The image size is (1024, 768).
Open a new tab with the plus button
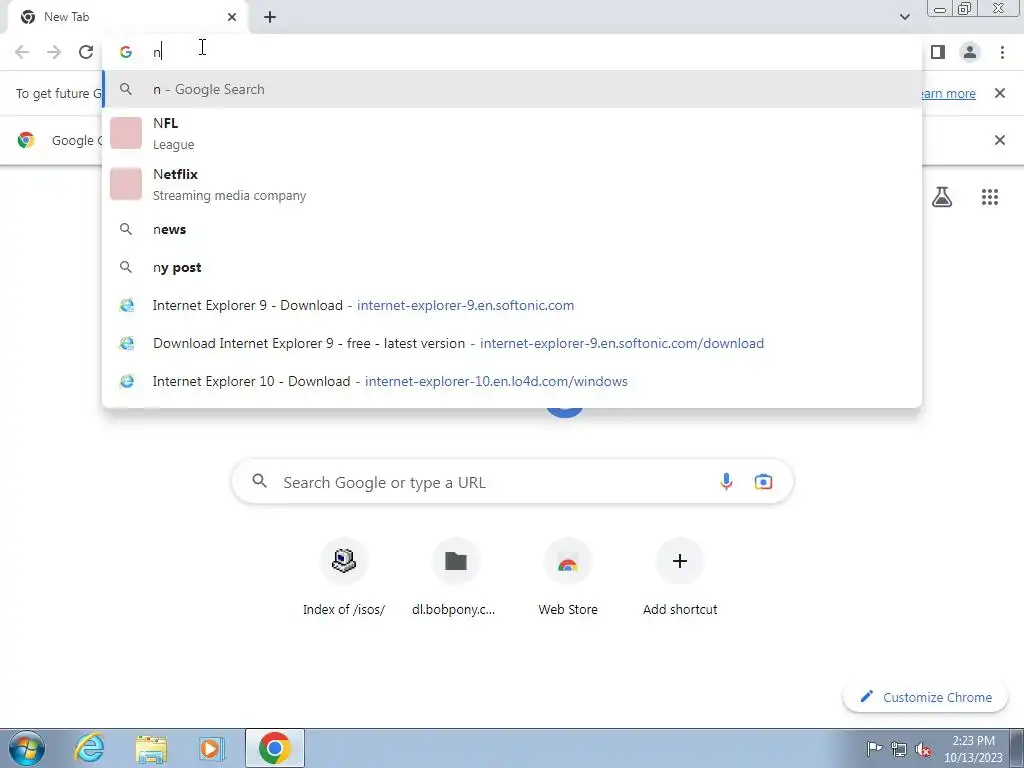click(x=270, y=18)
